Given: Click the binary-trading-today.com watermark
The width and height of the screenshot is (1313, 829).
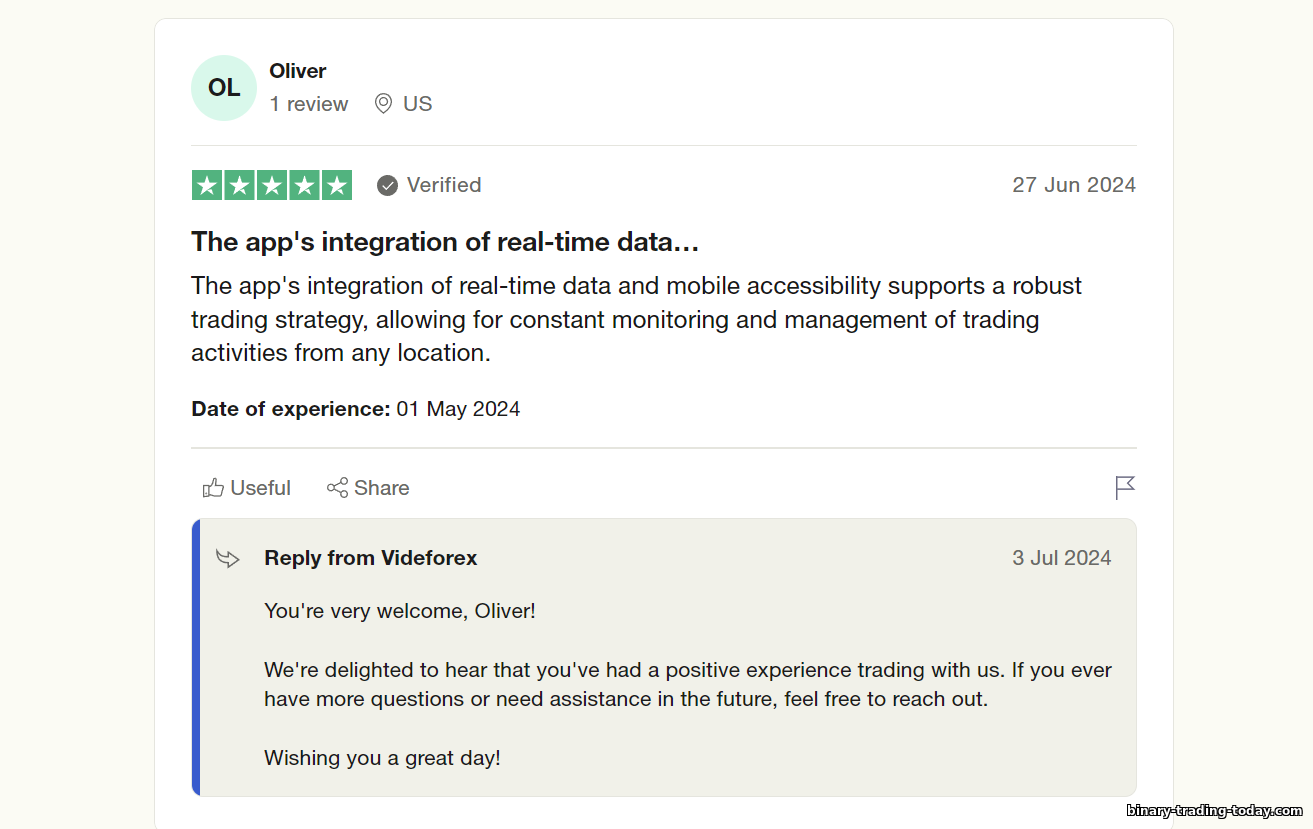Looking at the screenshot, I should 1215,811.
